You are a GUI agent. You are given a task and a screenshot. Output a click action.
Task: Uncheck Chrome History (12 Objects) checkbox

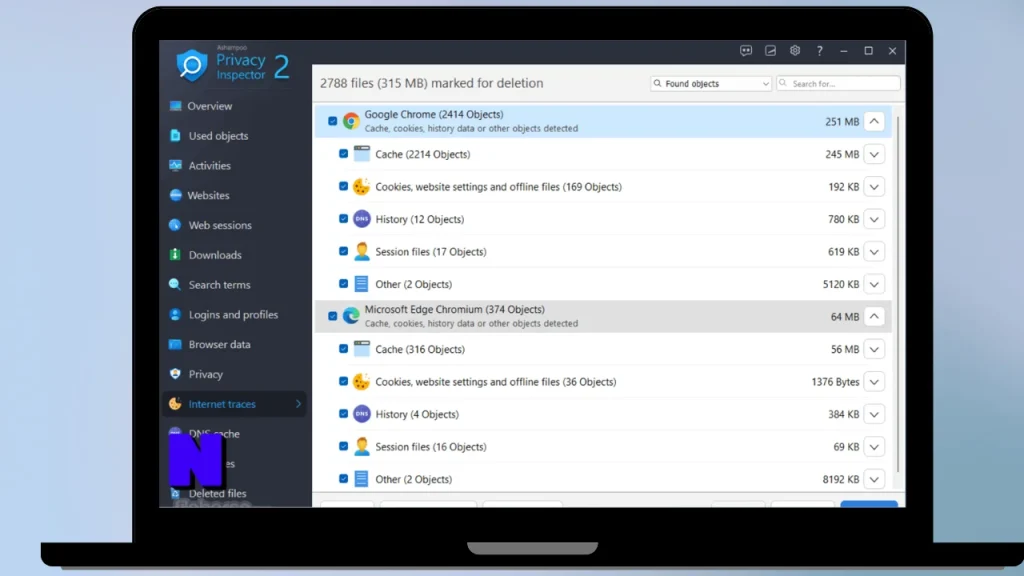coord(344,219)
